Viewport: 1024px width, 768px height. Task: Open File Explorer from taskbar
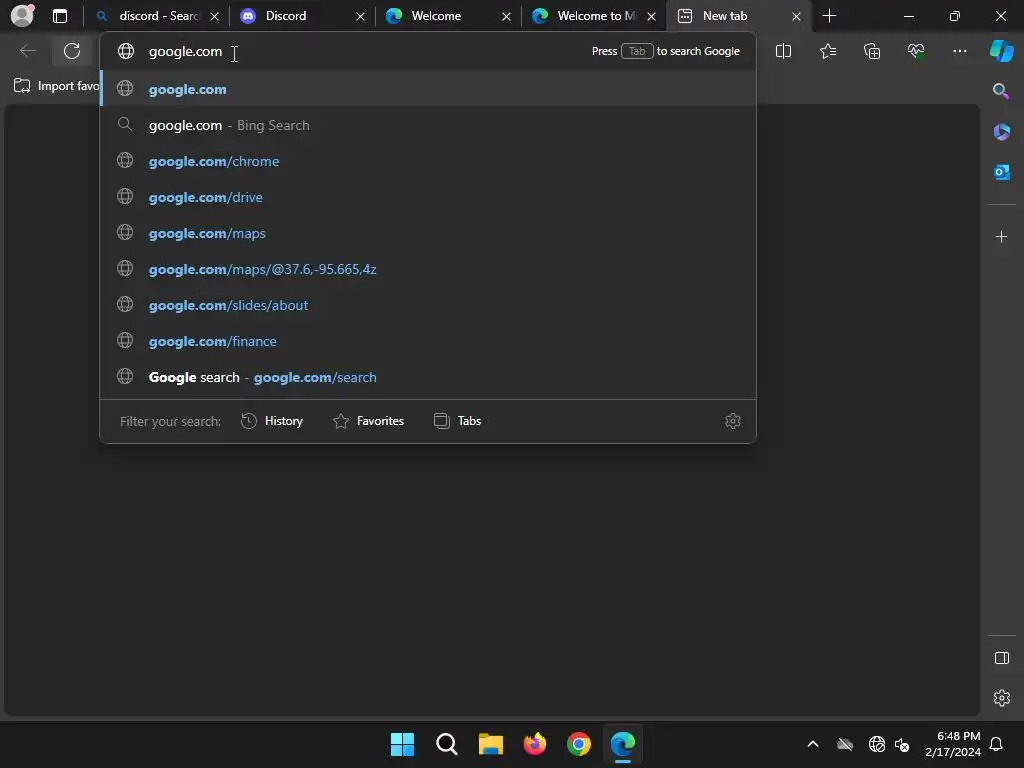[x=490, y=744]
